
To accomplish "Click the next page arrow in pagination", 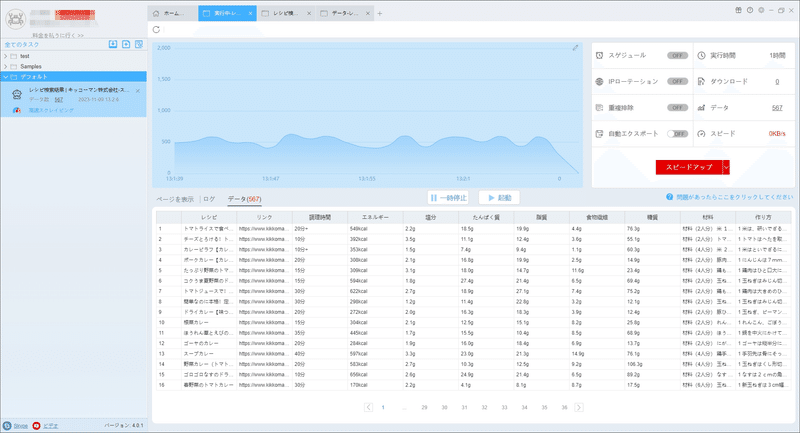I will coord(579,407).
